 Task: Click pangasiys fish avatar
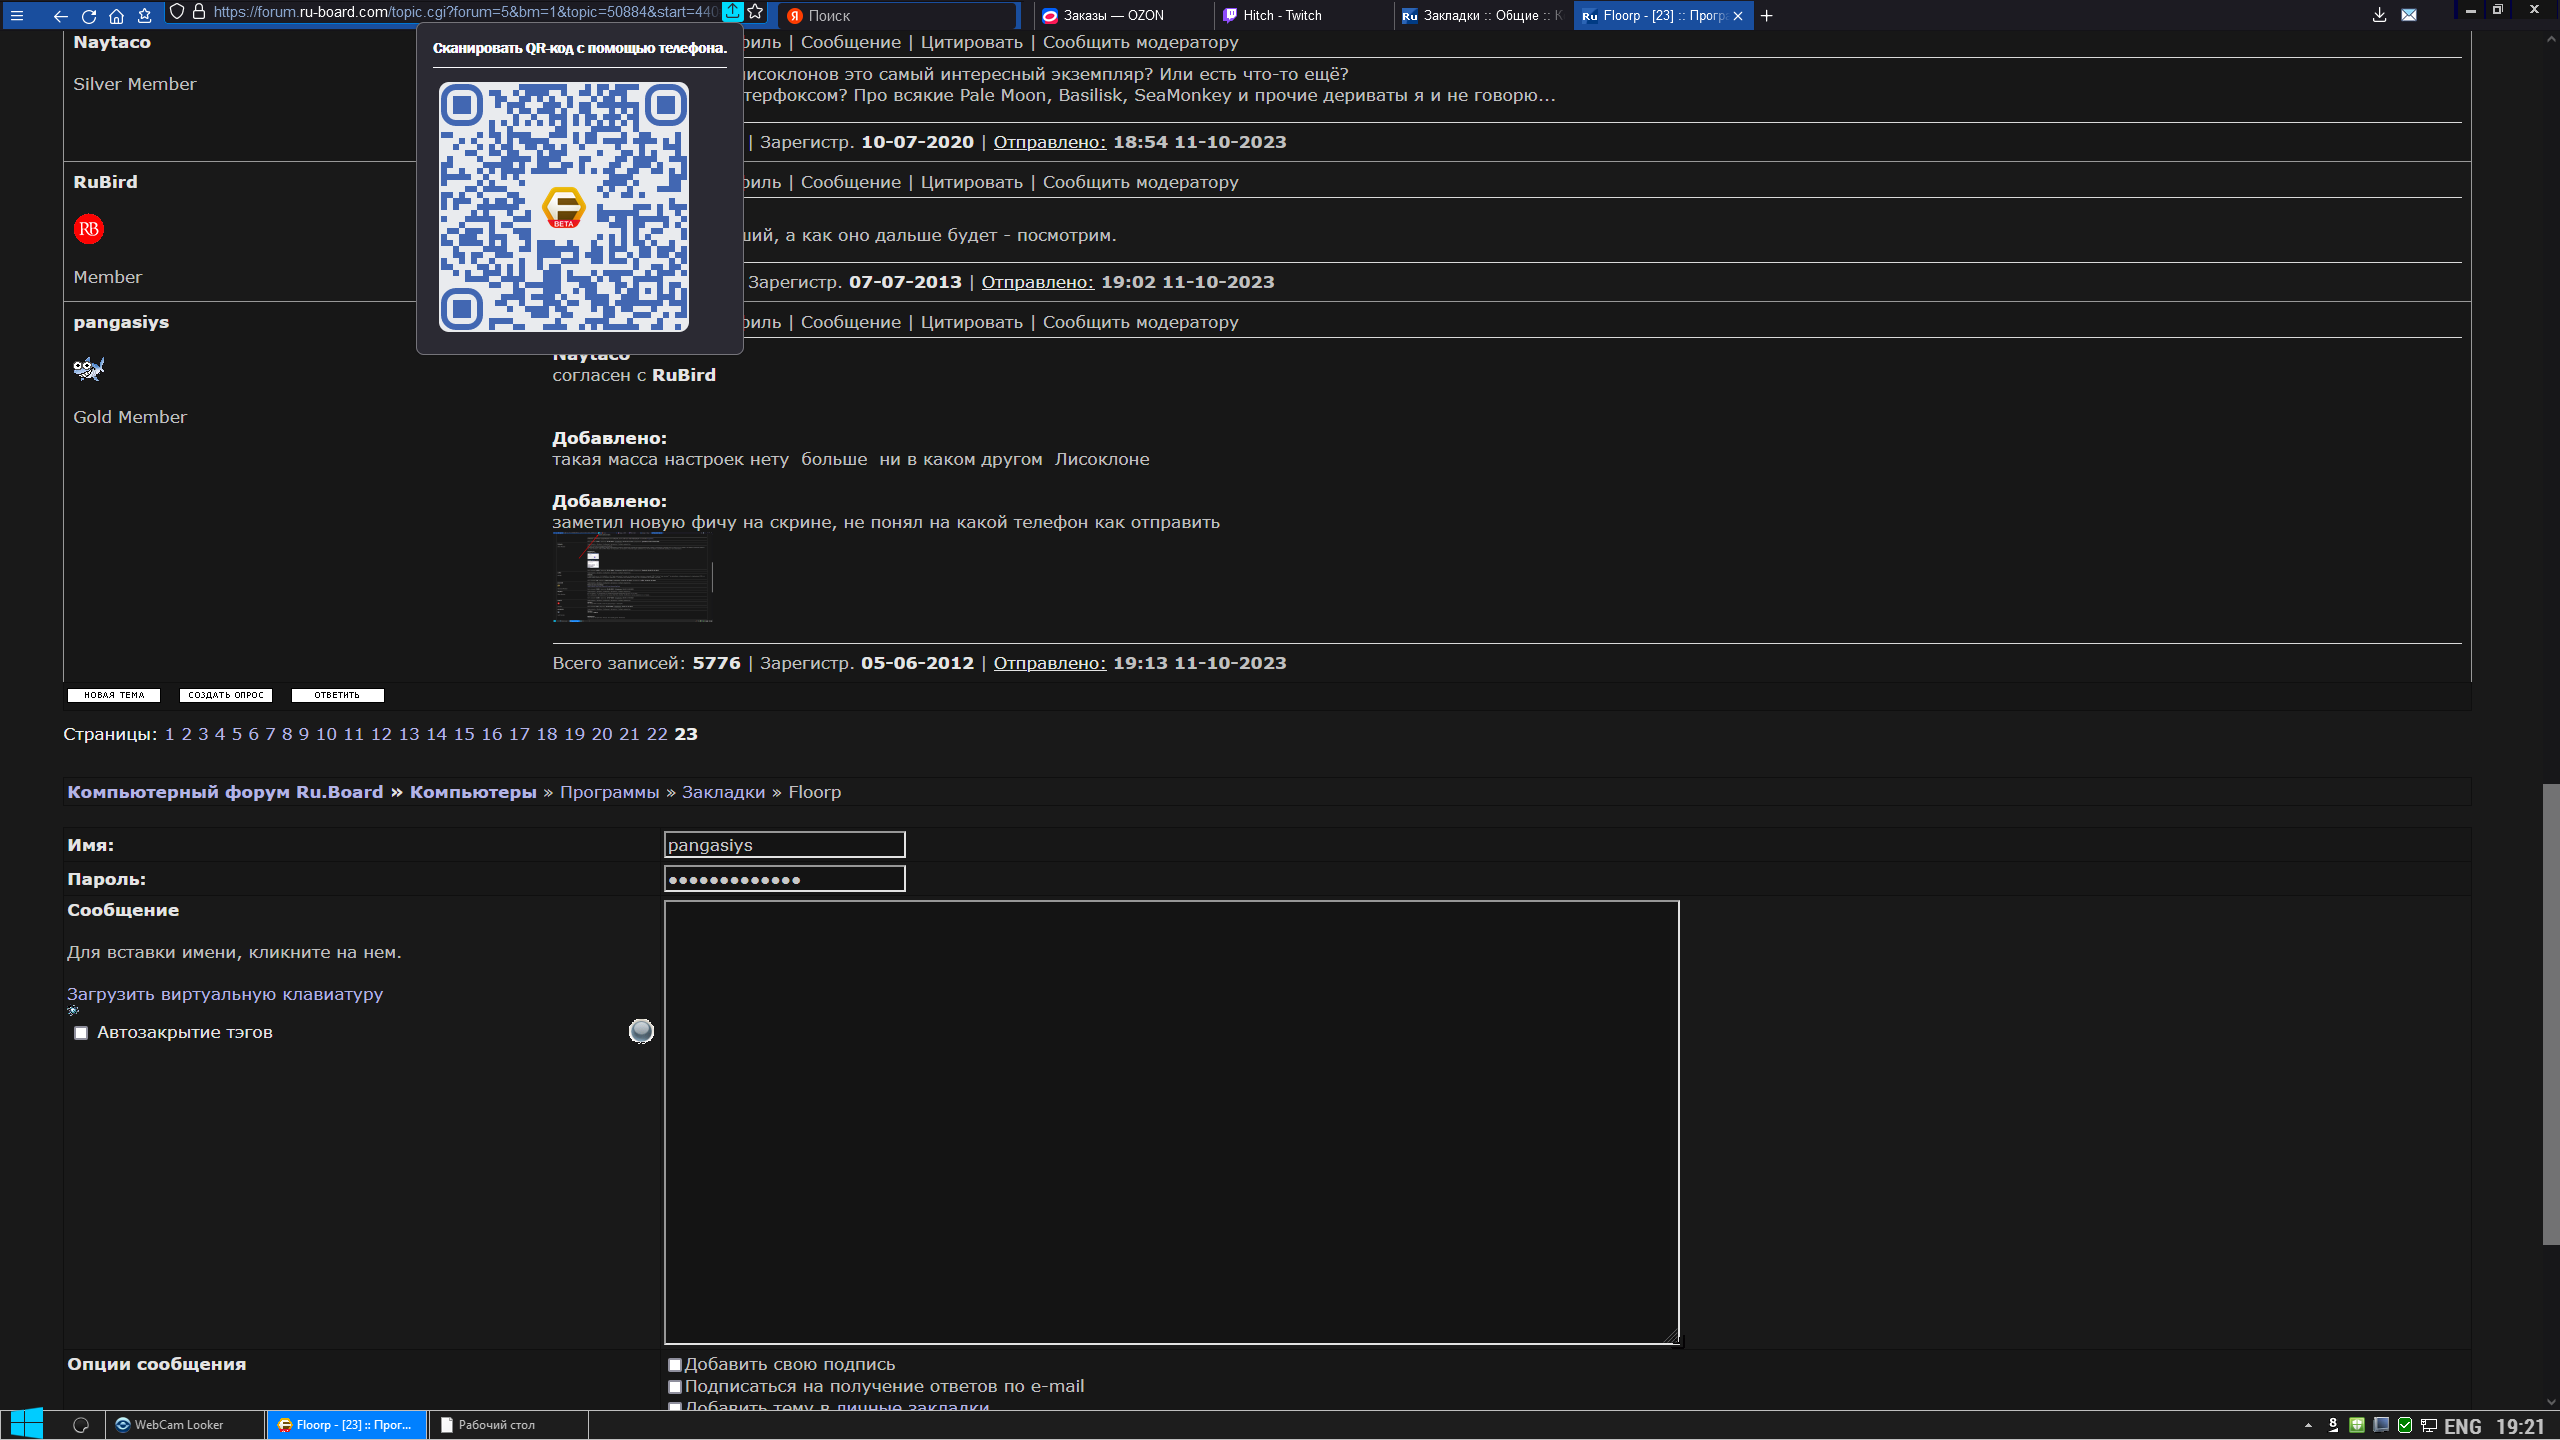point(89,369)
